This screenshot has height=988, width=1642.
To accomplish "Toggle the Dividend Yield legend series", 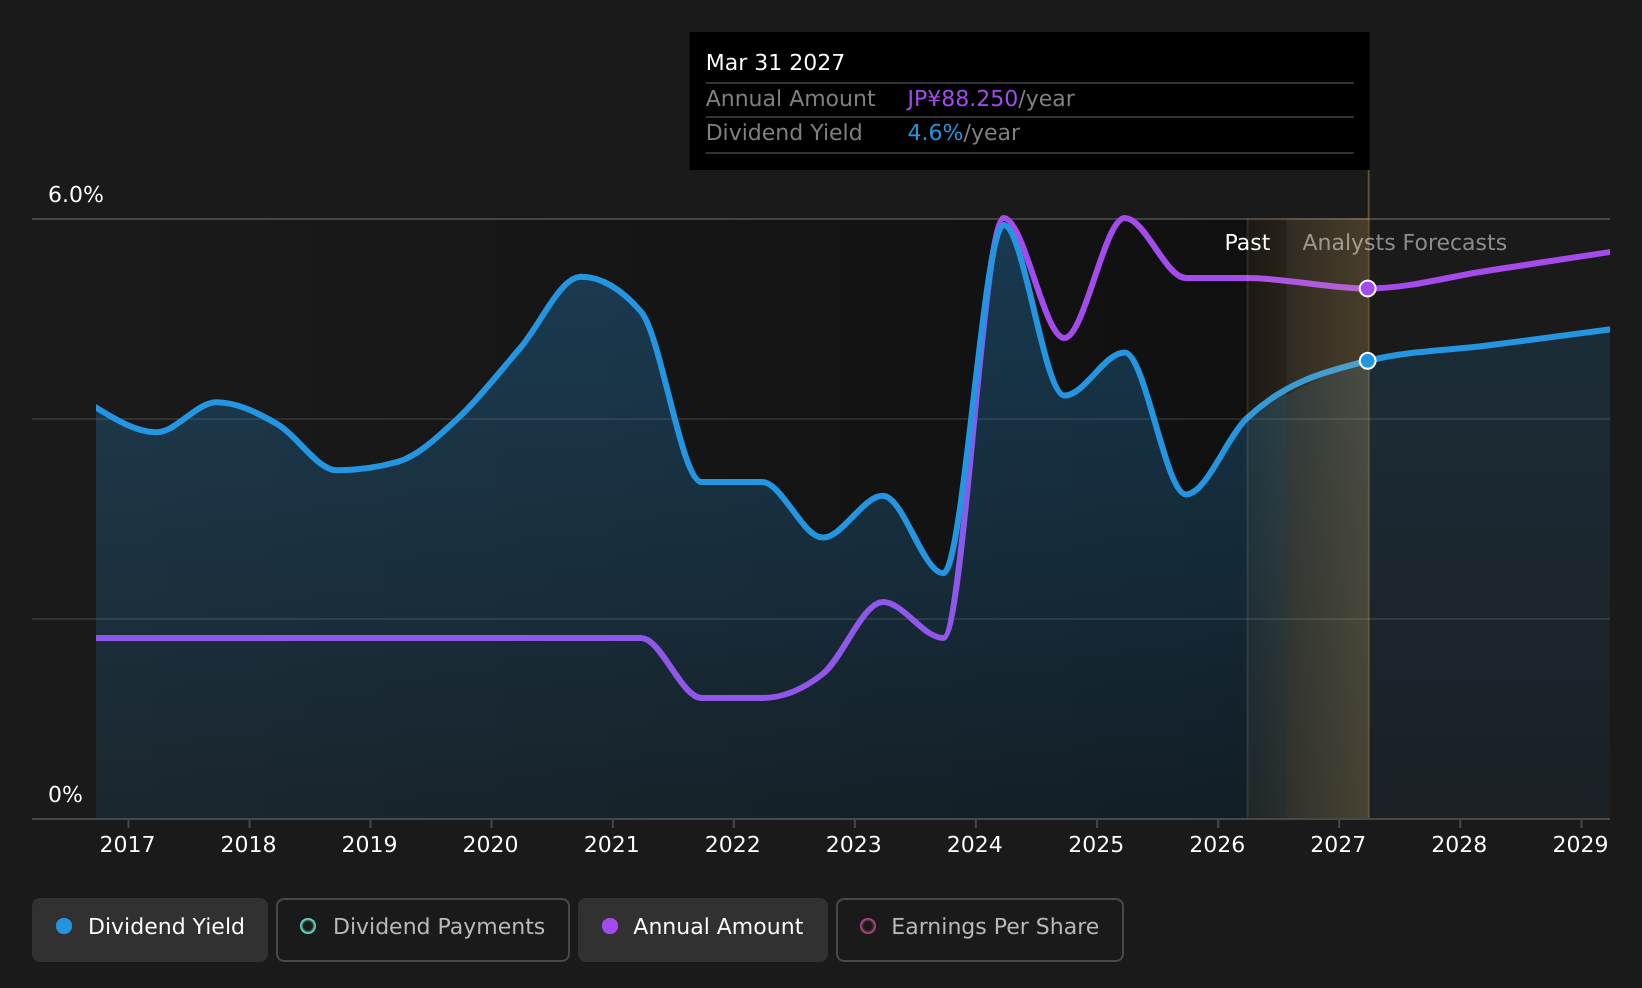I will pyautogui.click(x=150, y=929).
